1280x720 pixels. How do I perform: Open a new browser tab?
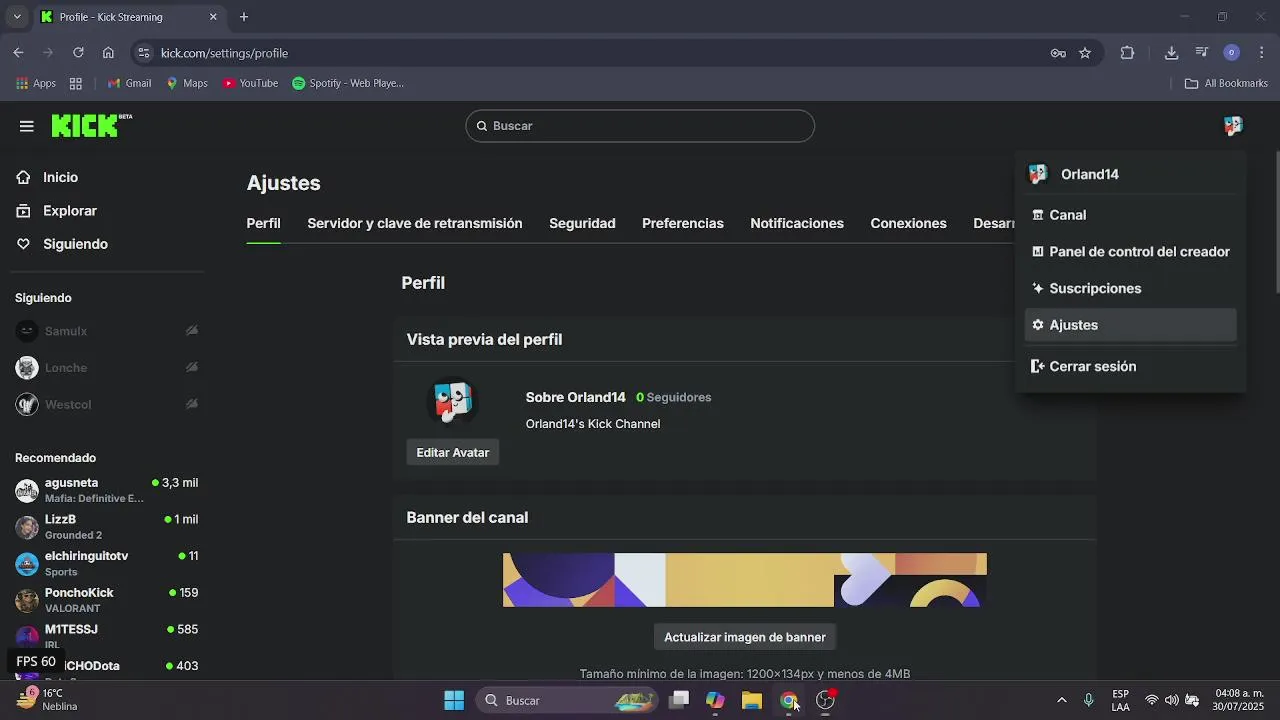pyautogui.click(x=244, y=17)
